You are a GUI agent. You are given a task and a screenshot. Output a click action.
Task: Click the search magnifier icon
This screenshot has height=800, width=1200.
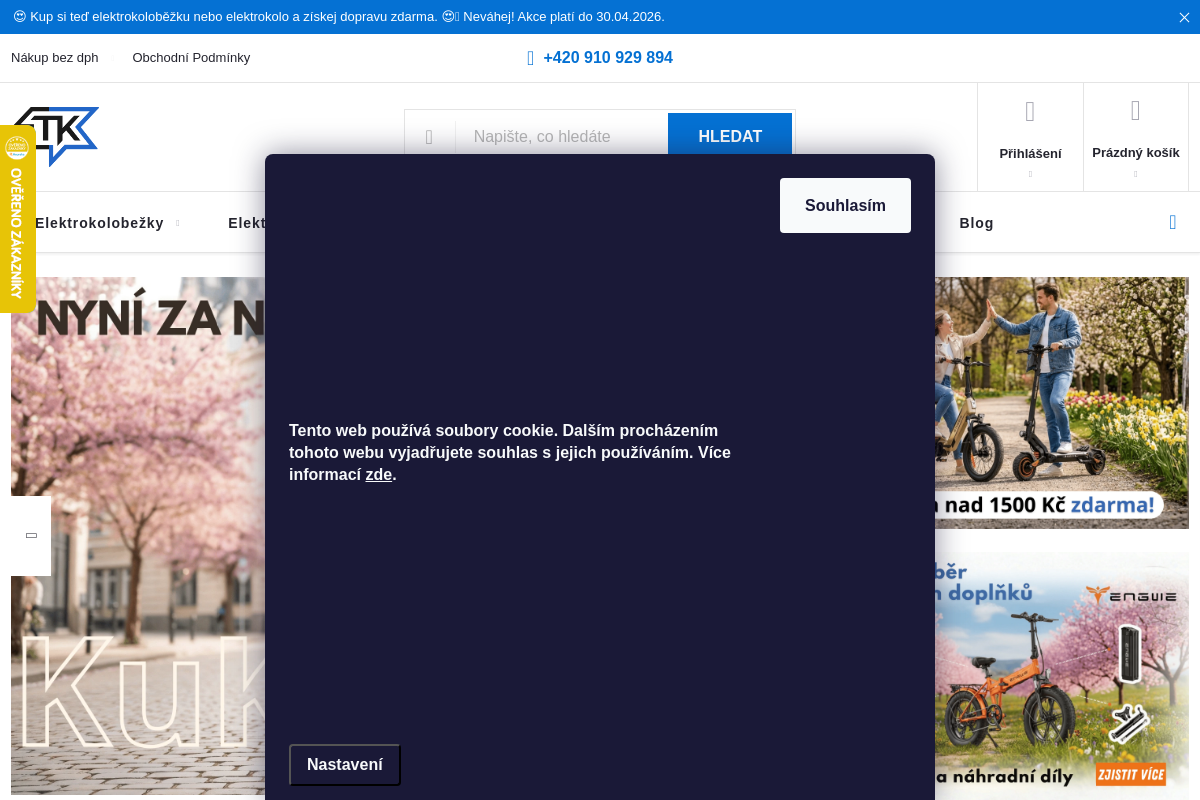click(429, 137)
